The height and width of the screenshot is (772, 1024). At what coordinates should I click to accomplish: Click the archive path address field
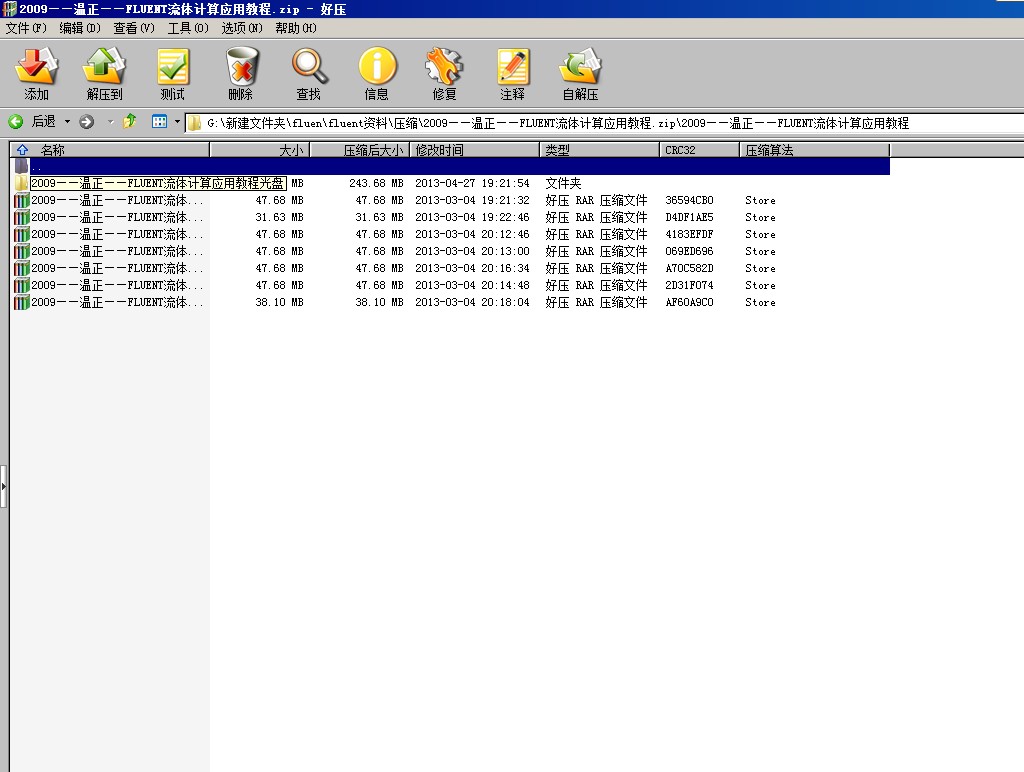point(600,123)
